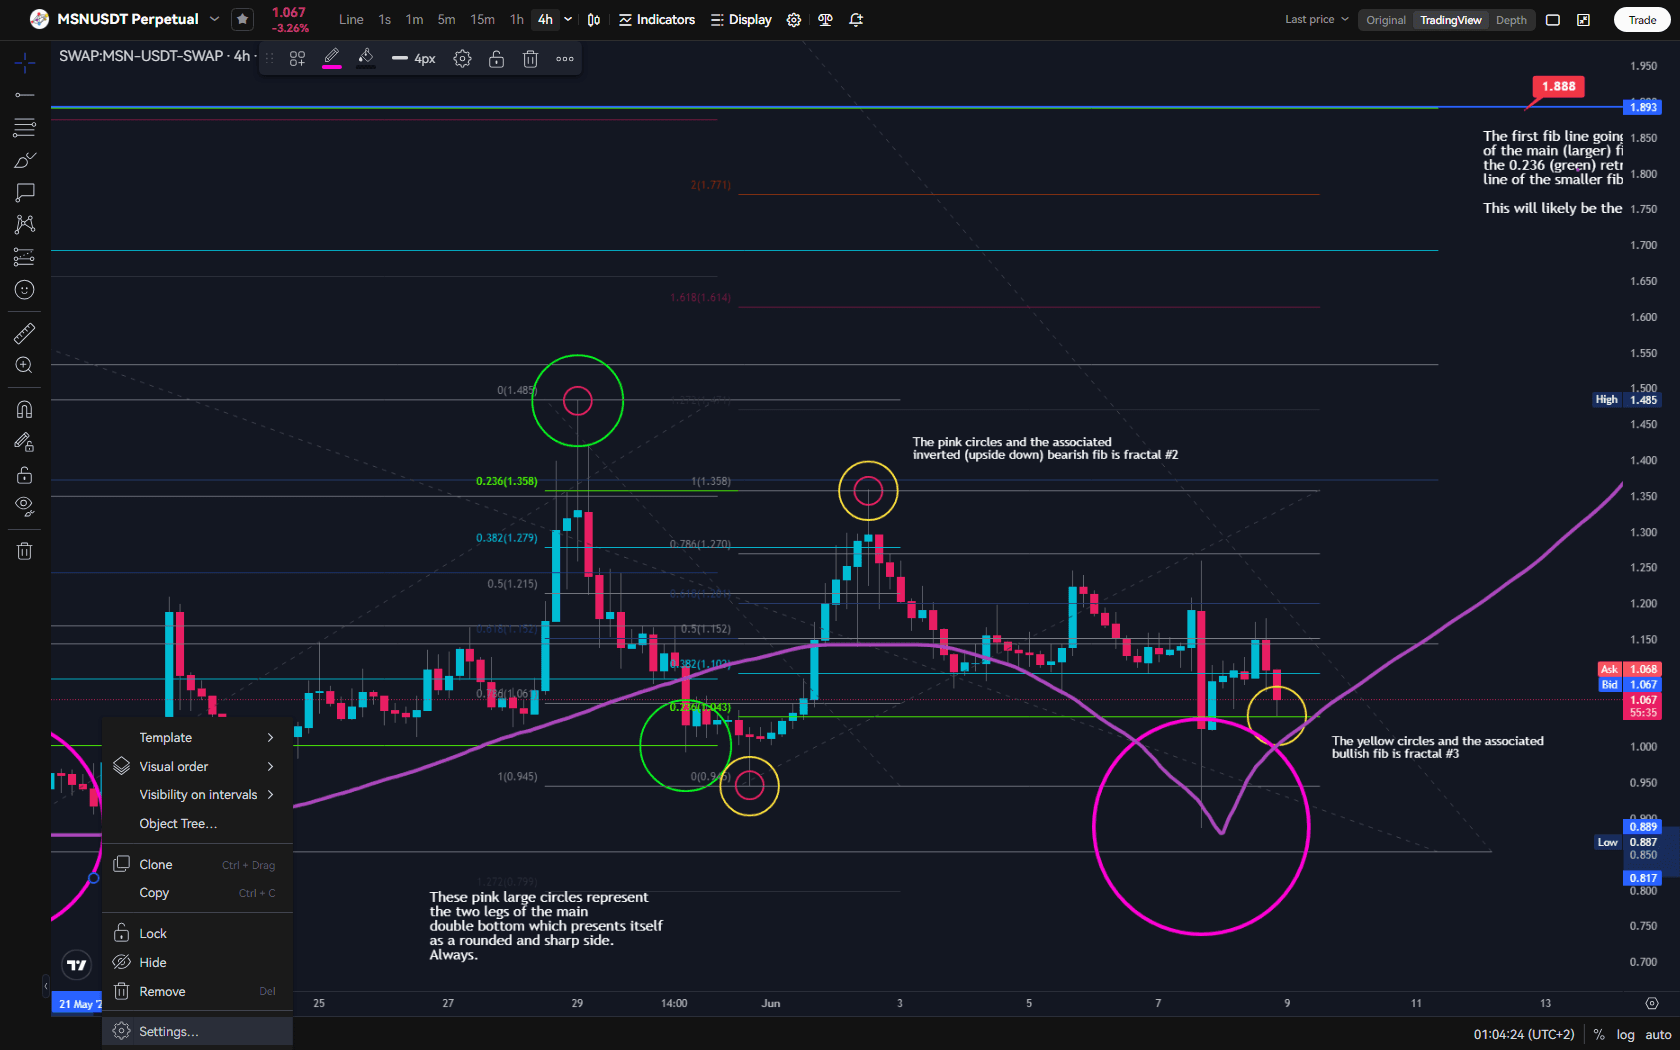
Task: Switch to the Depth chart tab
Action: (x=1511, y=20)
